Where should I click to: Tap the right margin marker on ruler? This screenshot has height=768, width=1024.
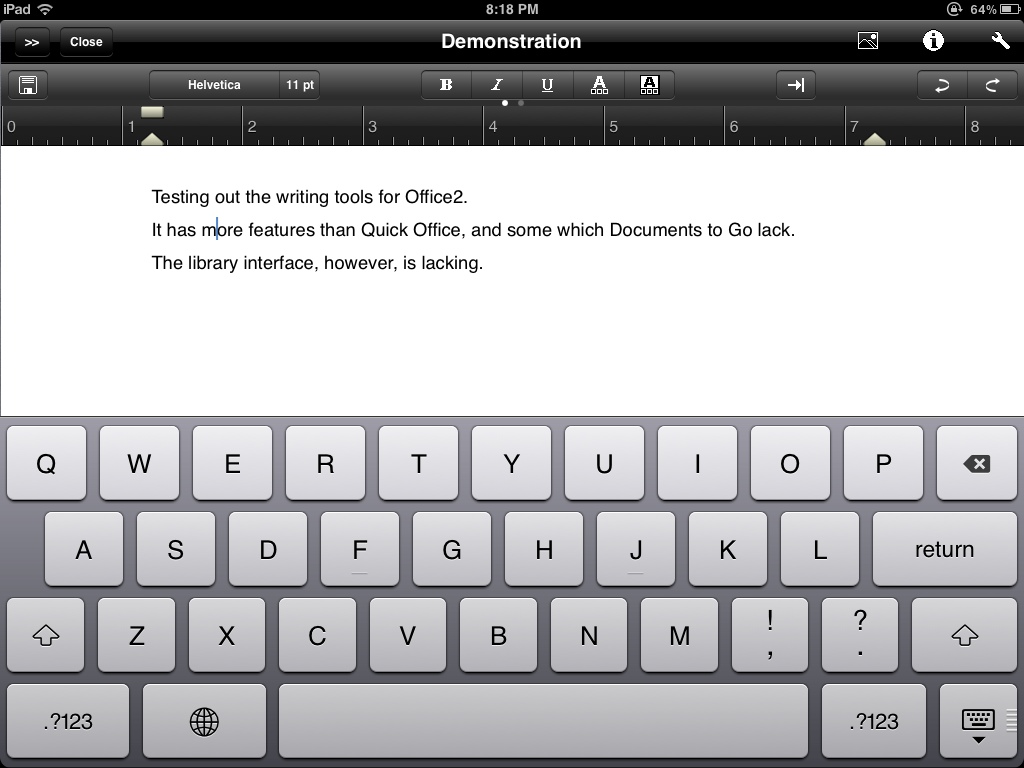point(874,139)
